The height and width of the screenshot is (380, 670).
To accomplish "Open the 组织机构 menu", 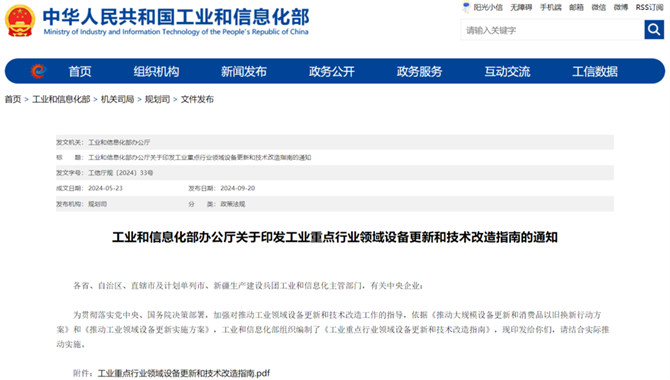I will (x=156, y=71).
